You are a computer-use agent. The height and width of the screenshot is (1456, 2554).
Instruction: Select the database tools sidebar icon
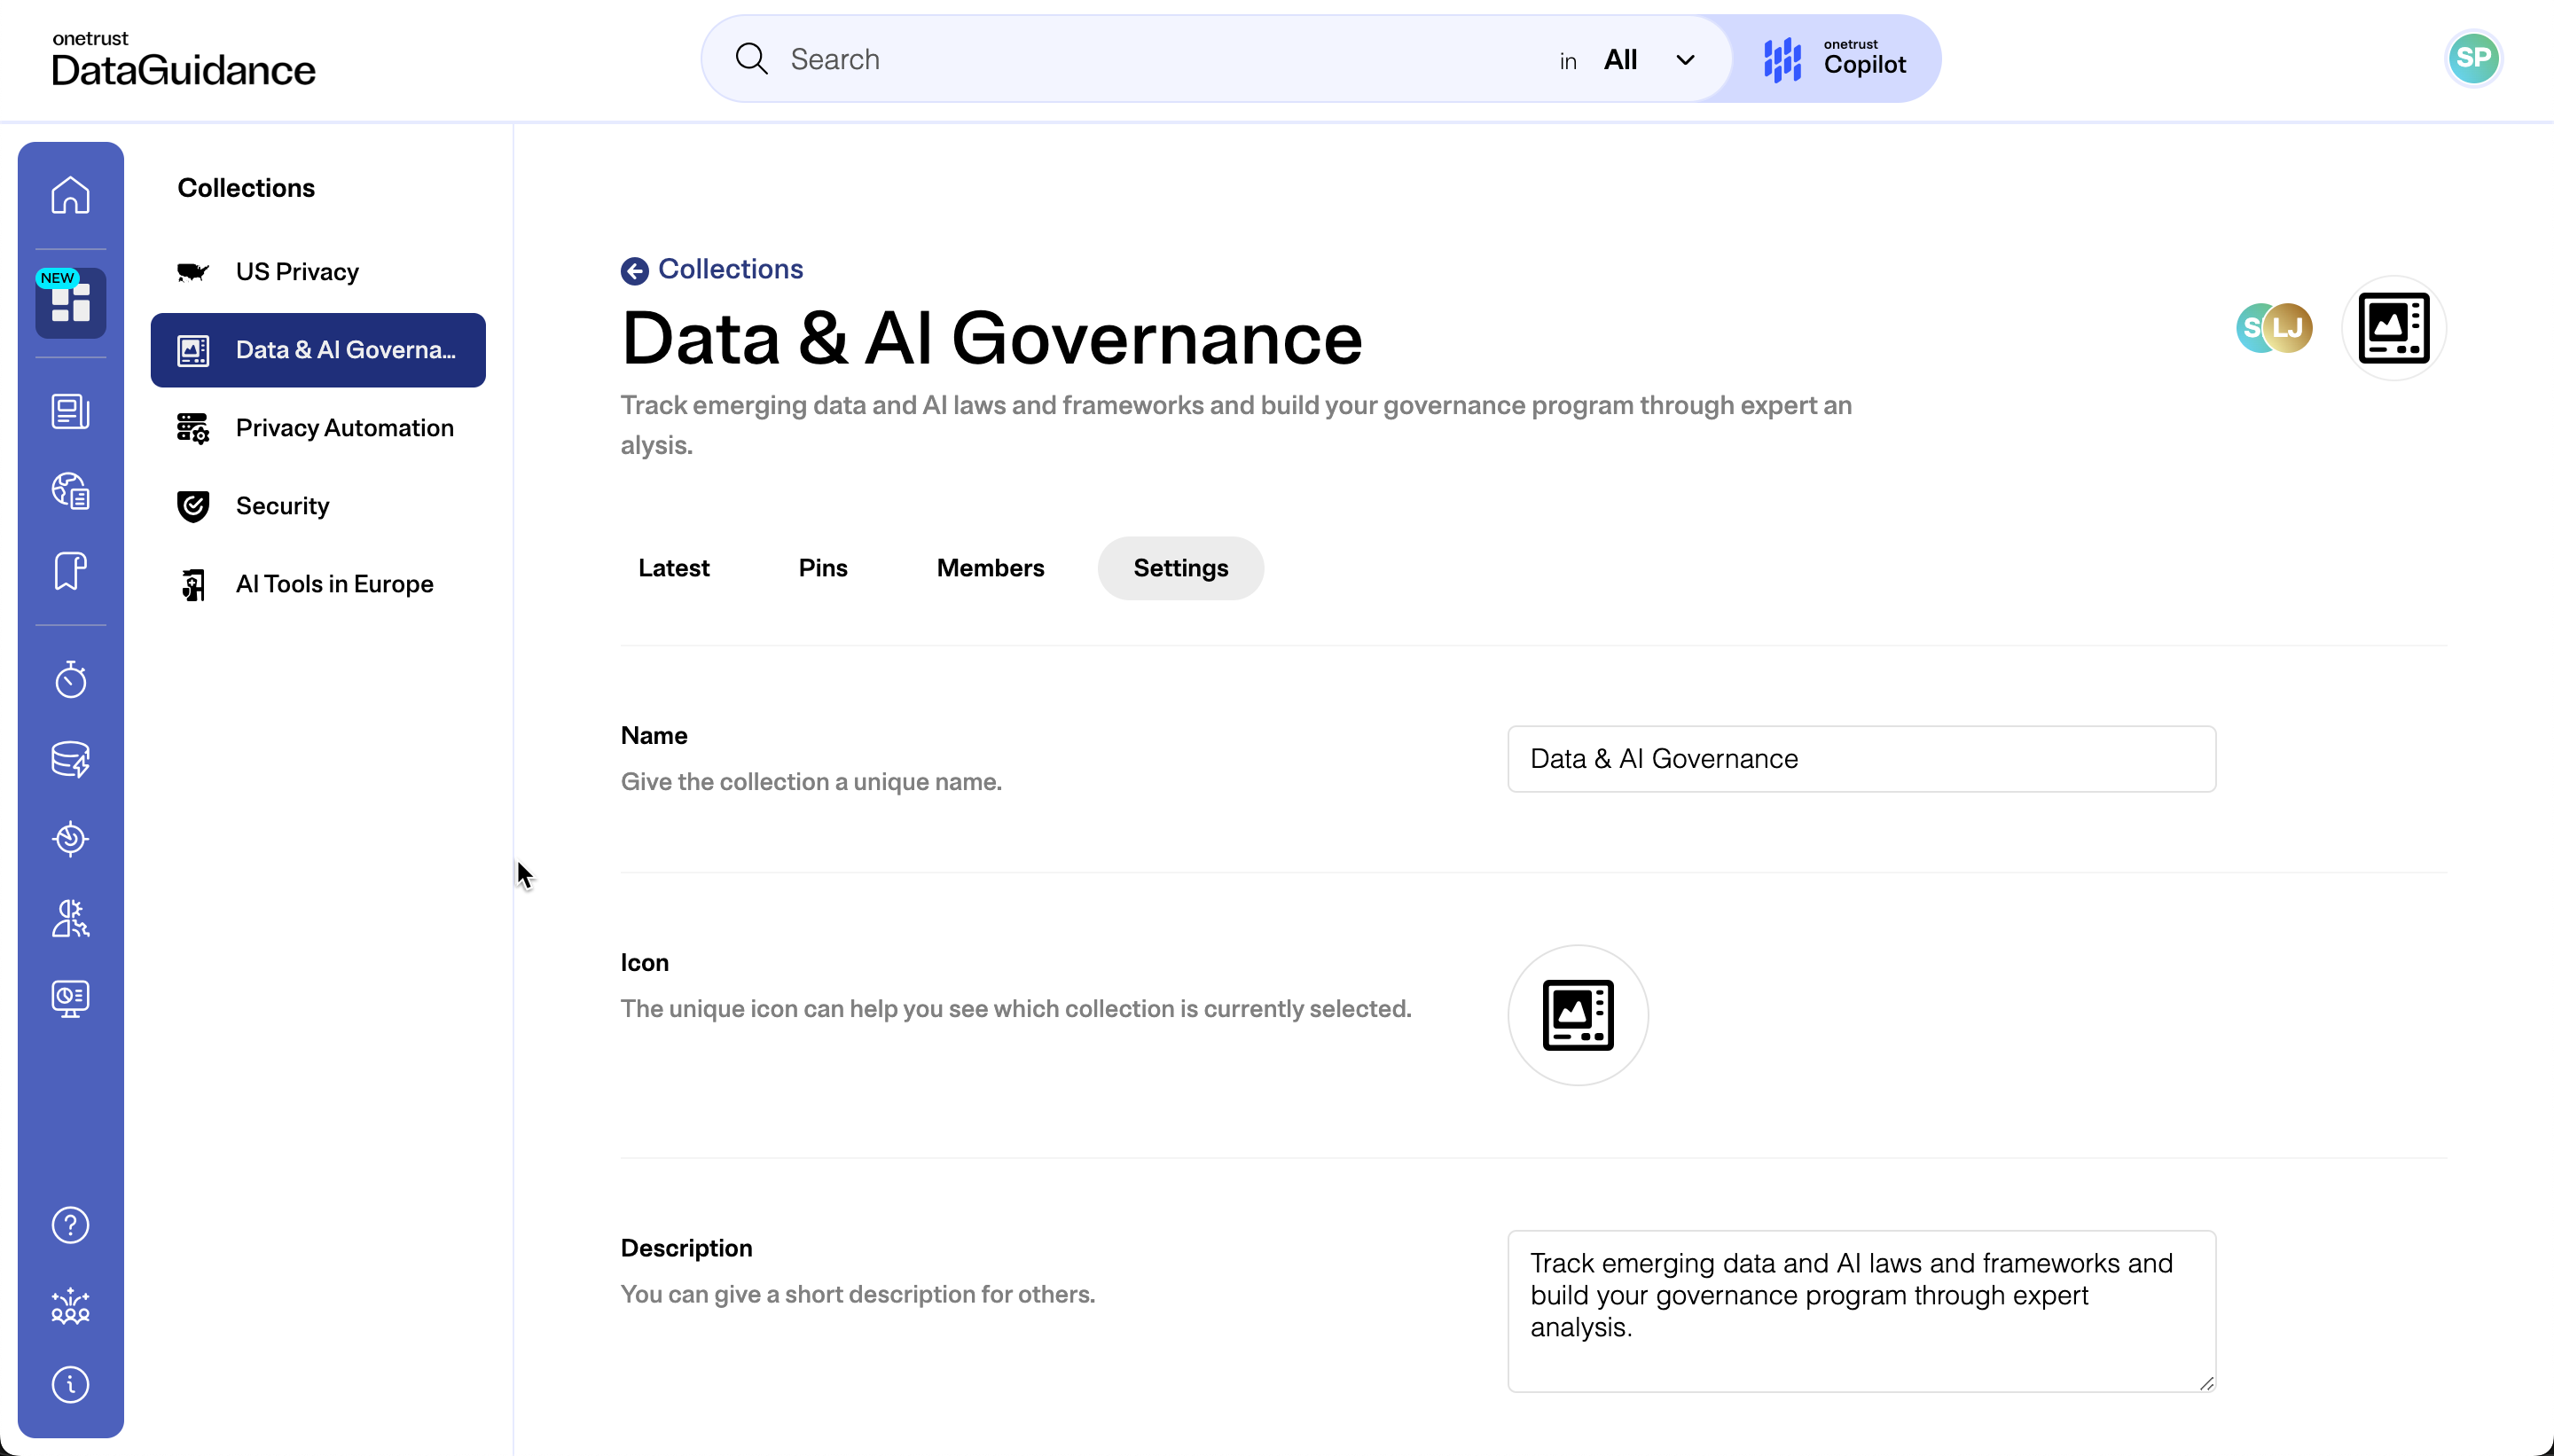[x=69, y=759]
